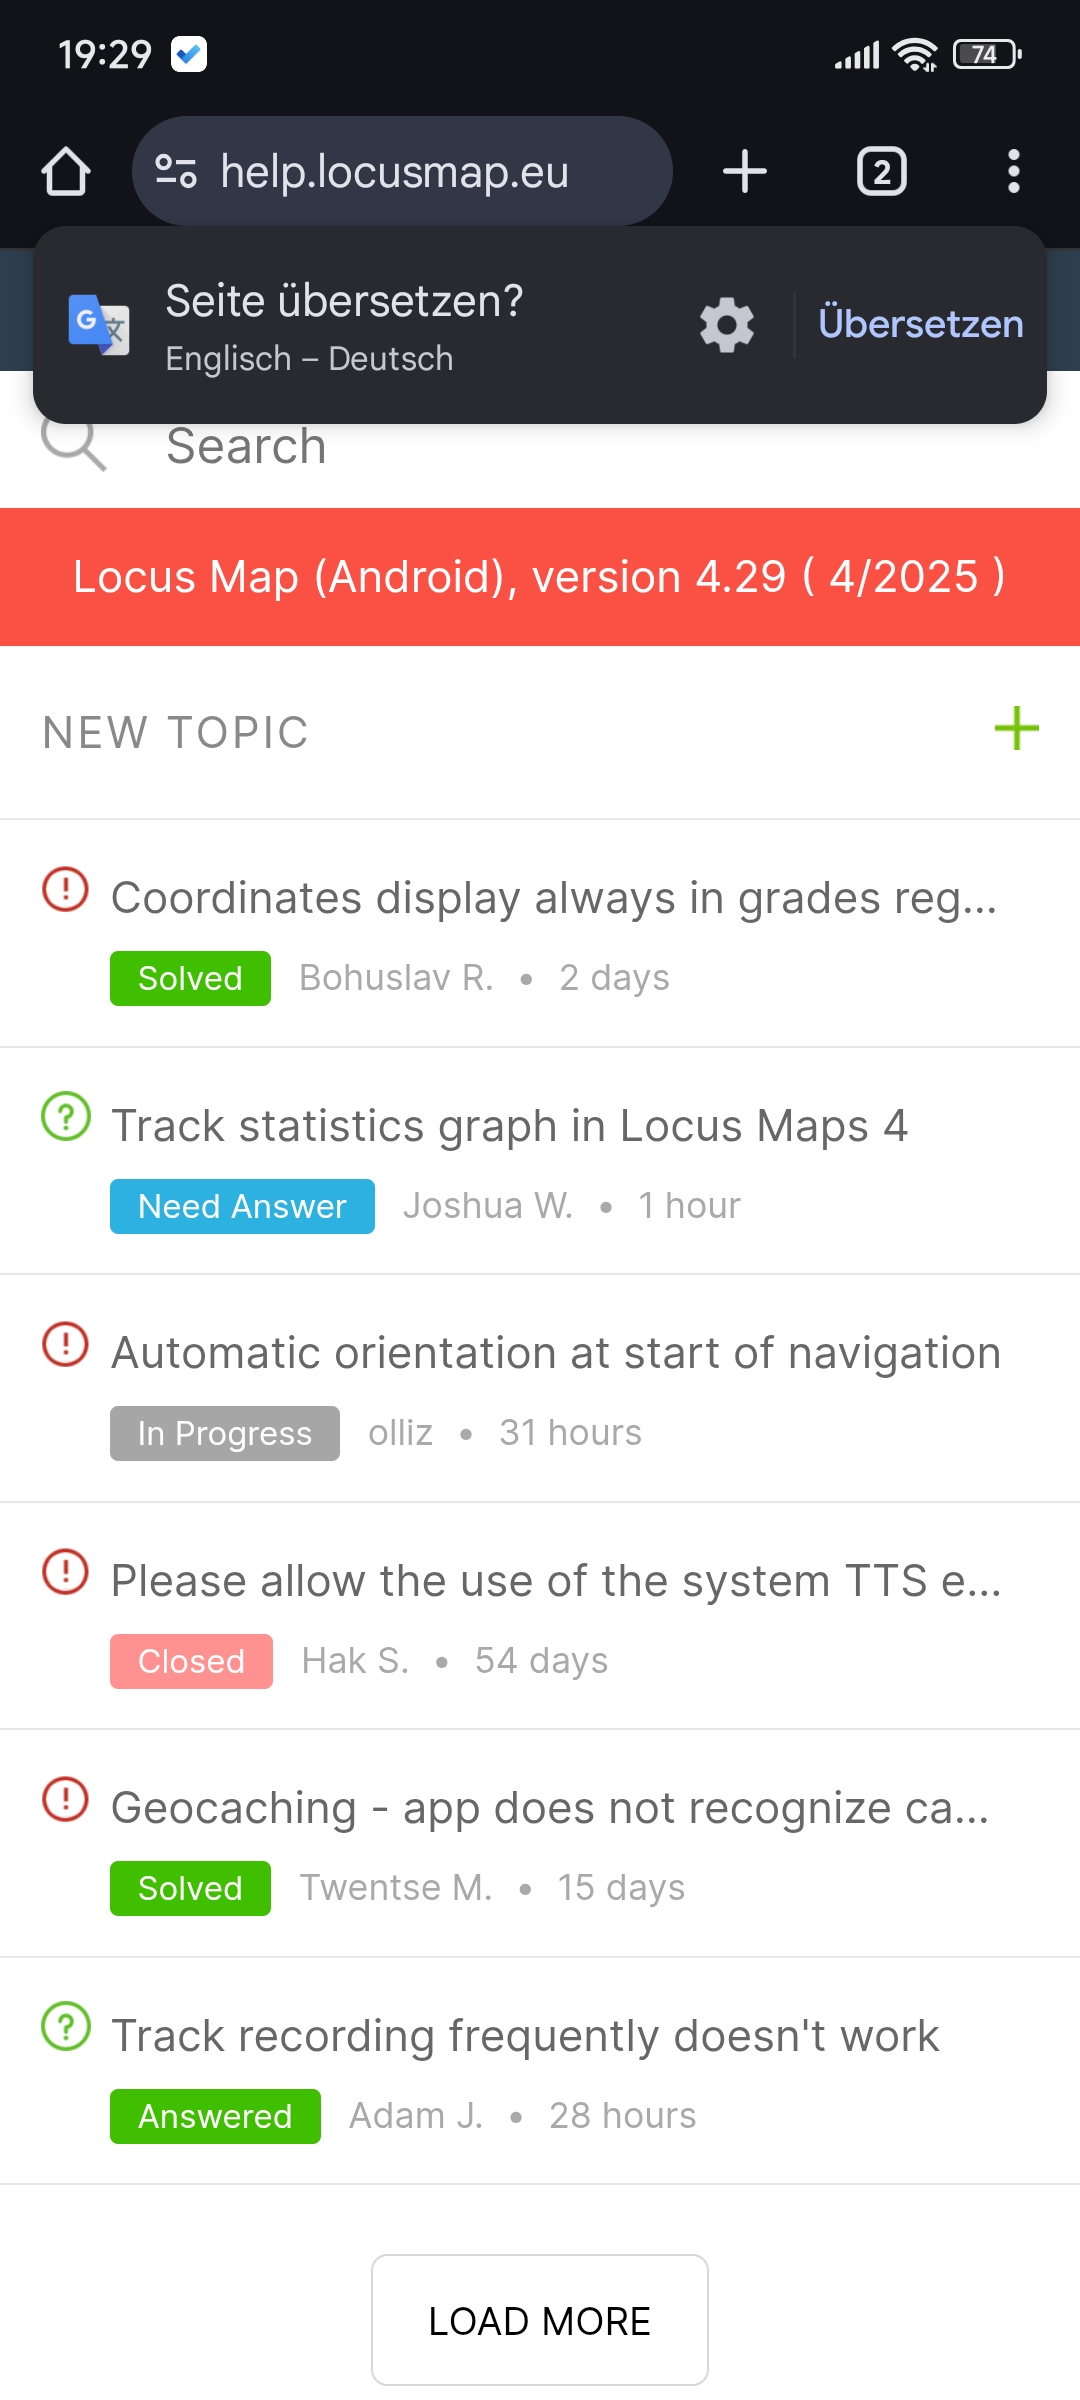
Task: Open the tab switcher showing 2 tabs
Action: (x=881, y=171)
